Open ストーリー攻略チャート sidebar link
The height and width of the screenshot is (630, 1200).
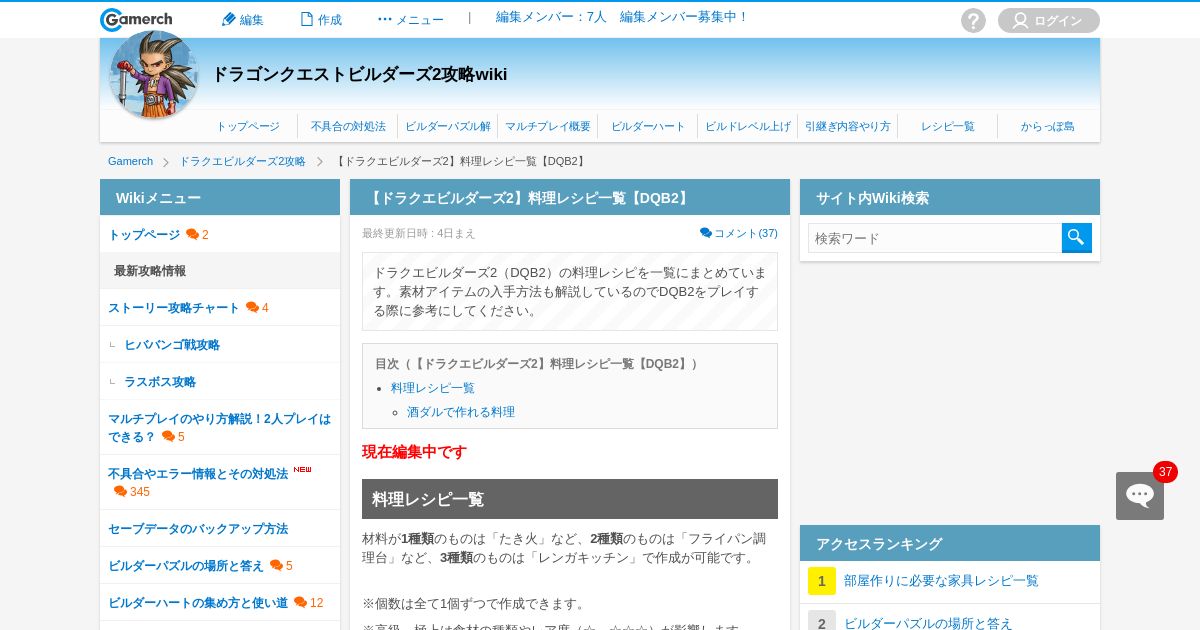pyautogui.click(x=174, y=308)
